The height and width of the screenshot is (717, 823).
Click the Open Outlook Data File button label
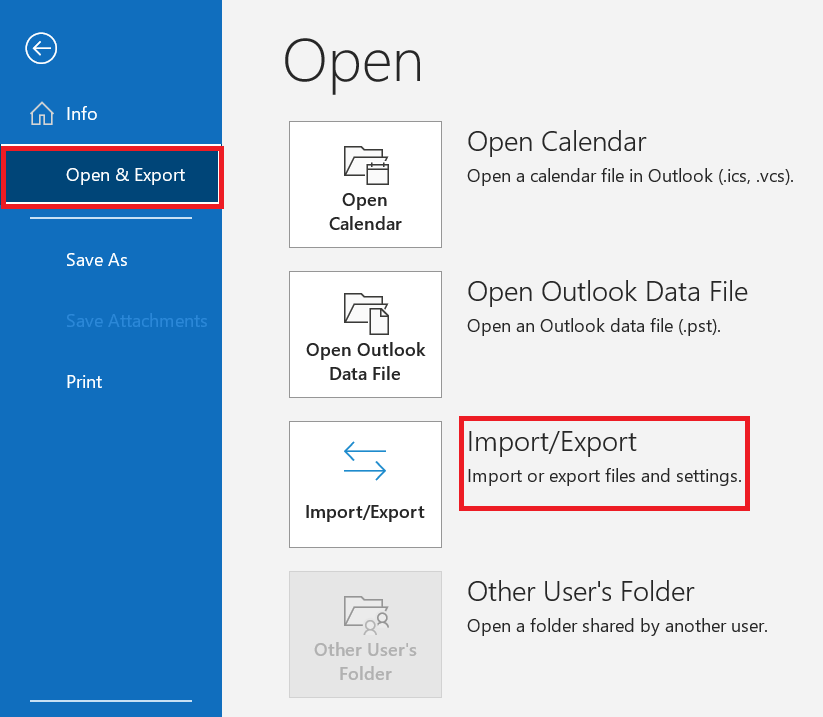coord(365,362)
